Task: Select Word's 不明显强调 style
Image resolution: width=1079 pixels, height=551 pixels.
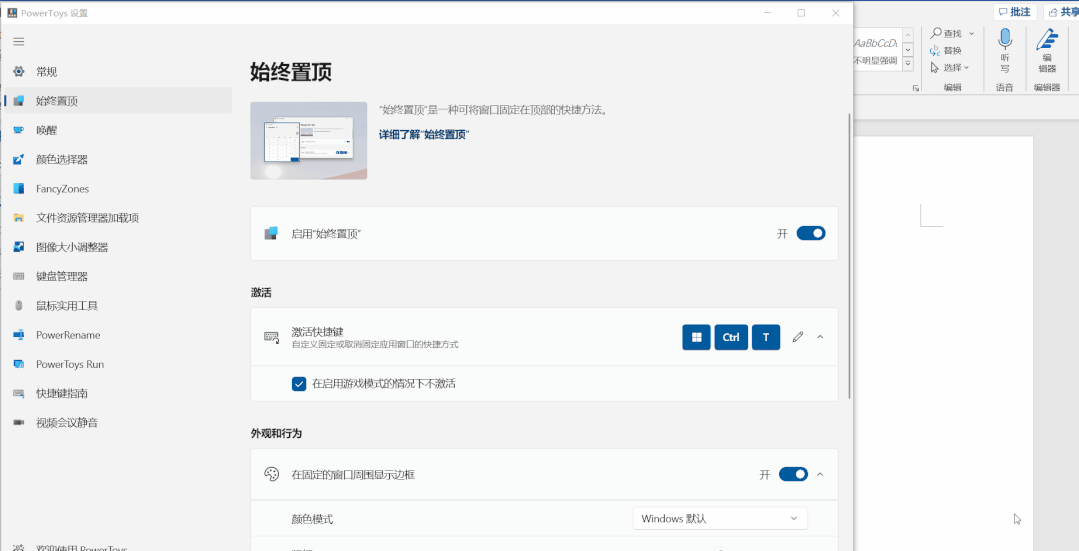Action: [x=875, y=48]
